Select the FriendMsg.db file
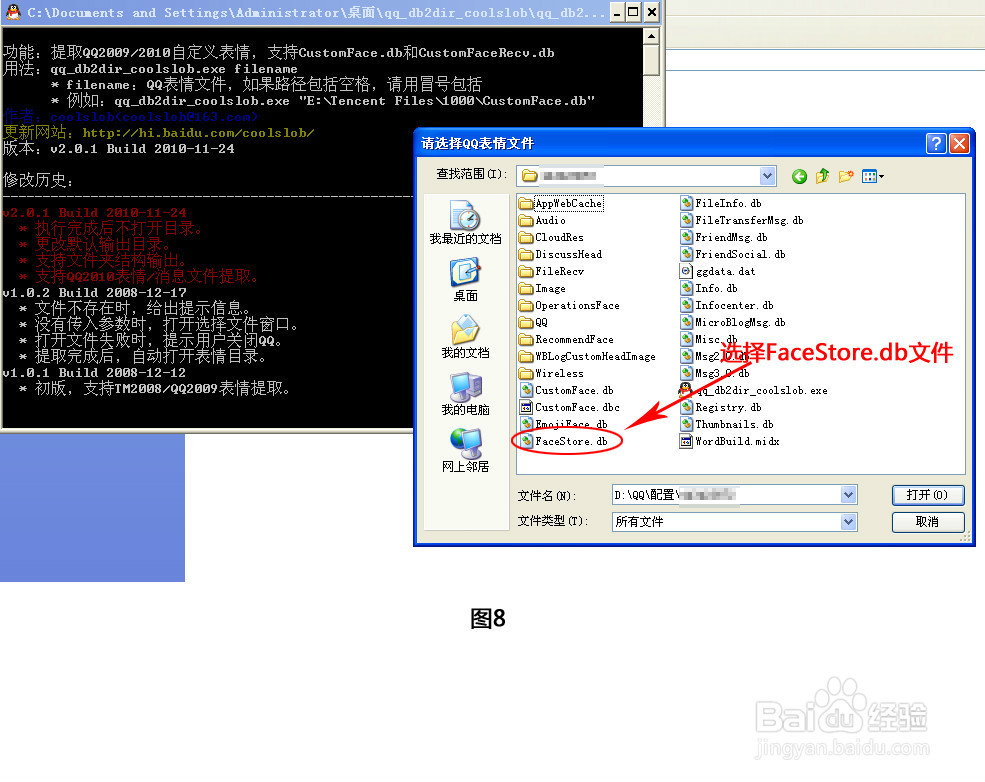The width and height of the screenshot is (985, 782). click(724, 237)
